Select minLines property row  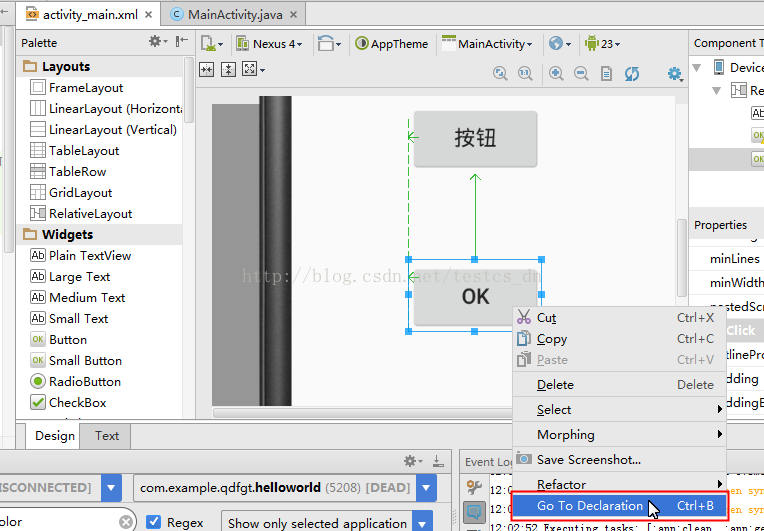pyautogui.click(x=726, y=259)
